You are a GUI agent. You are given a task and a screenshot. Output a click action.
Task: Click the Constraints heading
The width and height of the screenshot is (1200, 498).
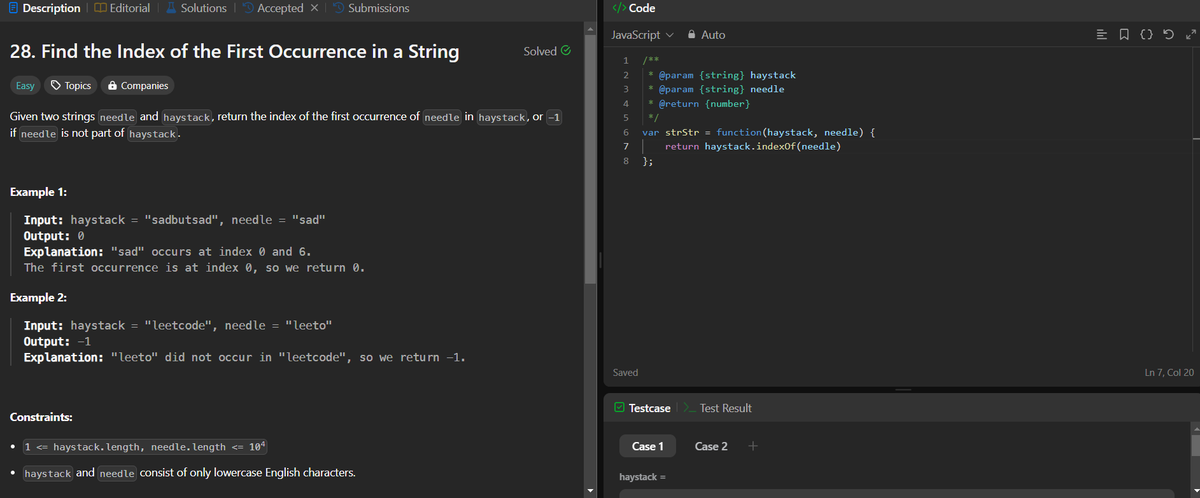pyautogui.click(x=40, y=416)
